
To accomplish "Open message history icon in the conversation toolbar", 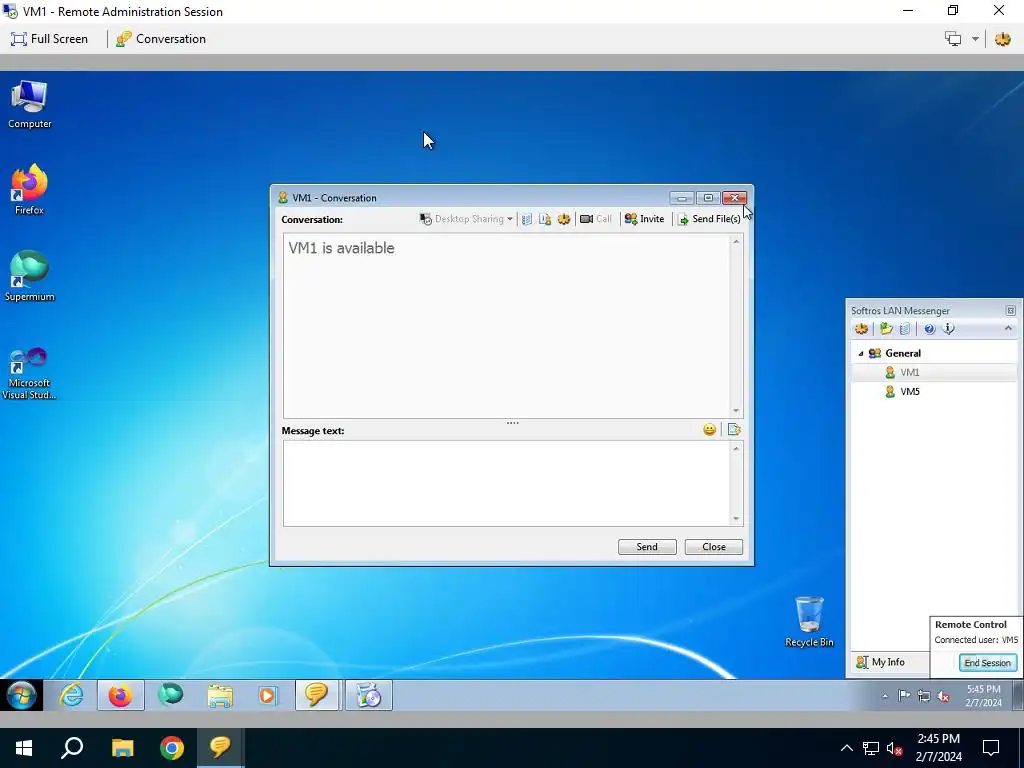I will click(527, 219).
